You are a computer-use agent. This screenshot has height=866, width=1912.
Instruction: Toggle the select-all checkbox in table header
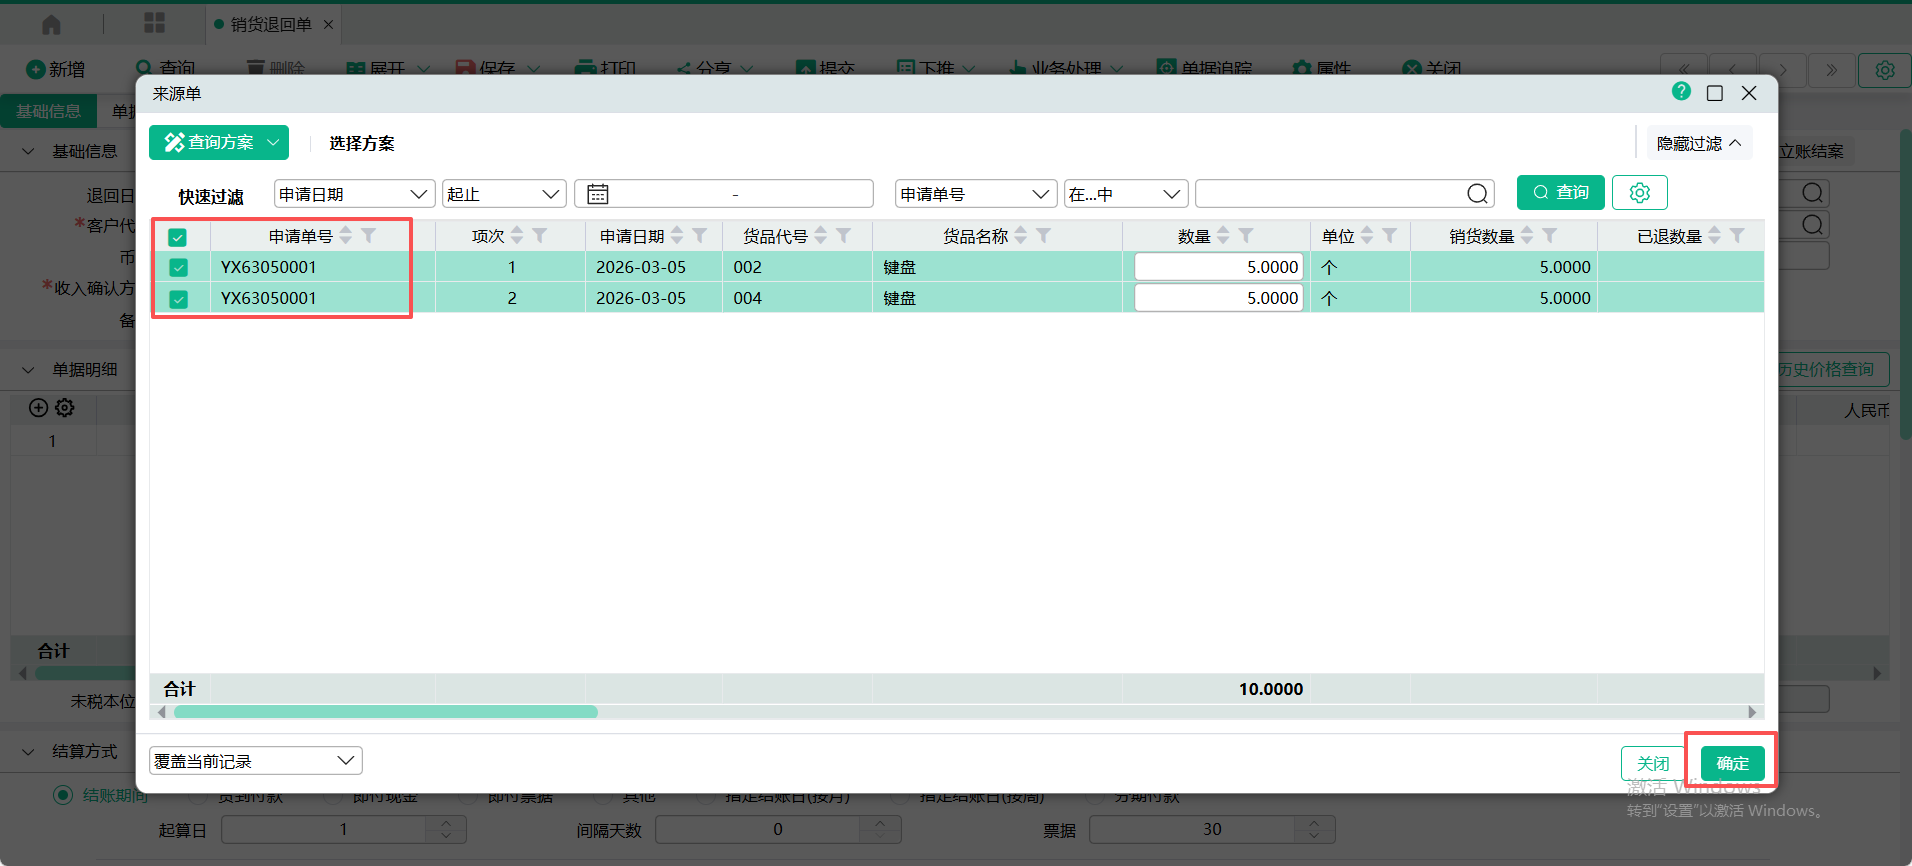pyautogui.click(x=178, y=237)
